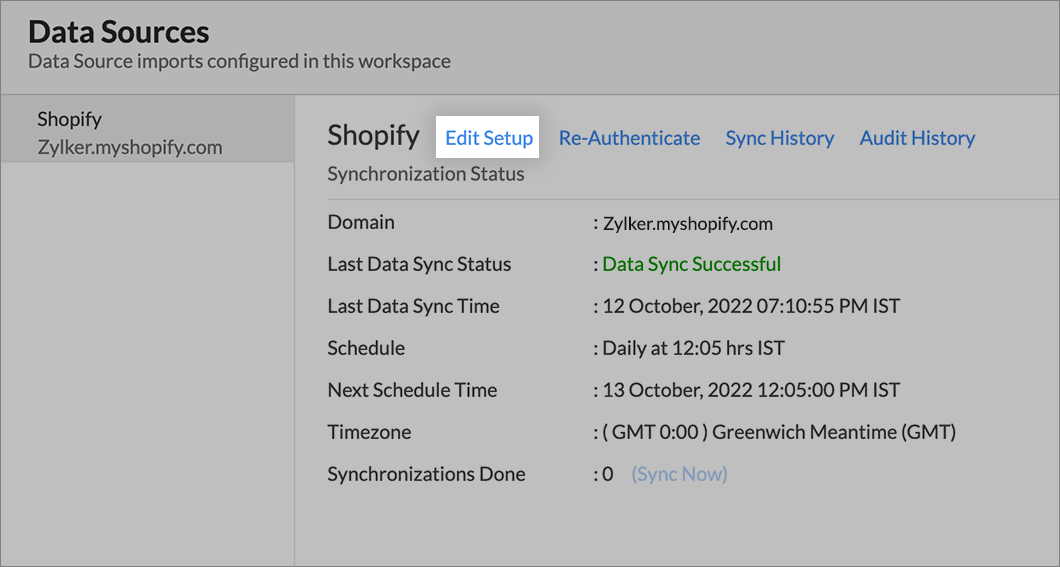Click the Next Schedule Time label
This screenshot has height=567, width=1060.
click(412, 390)
